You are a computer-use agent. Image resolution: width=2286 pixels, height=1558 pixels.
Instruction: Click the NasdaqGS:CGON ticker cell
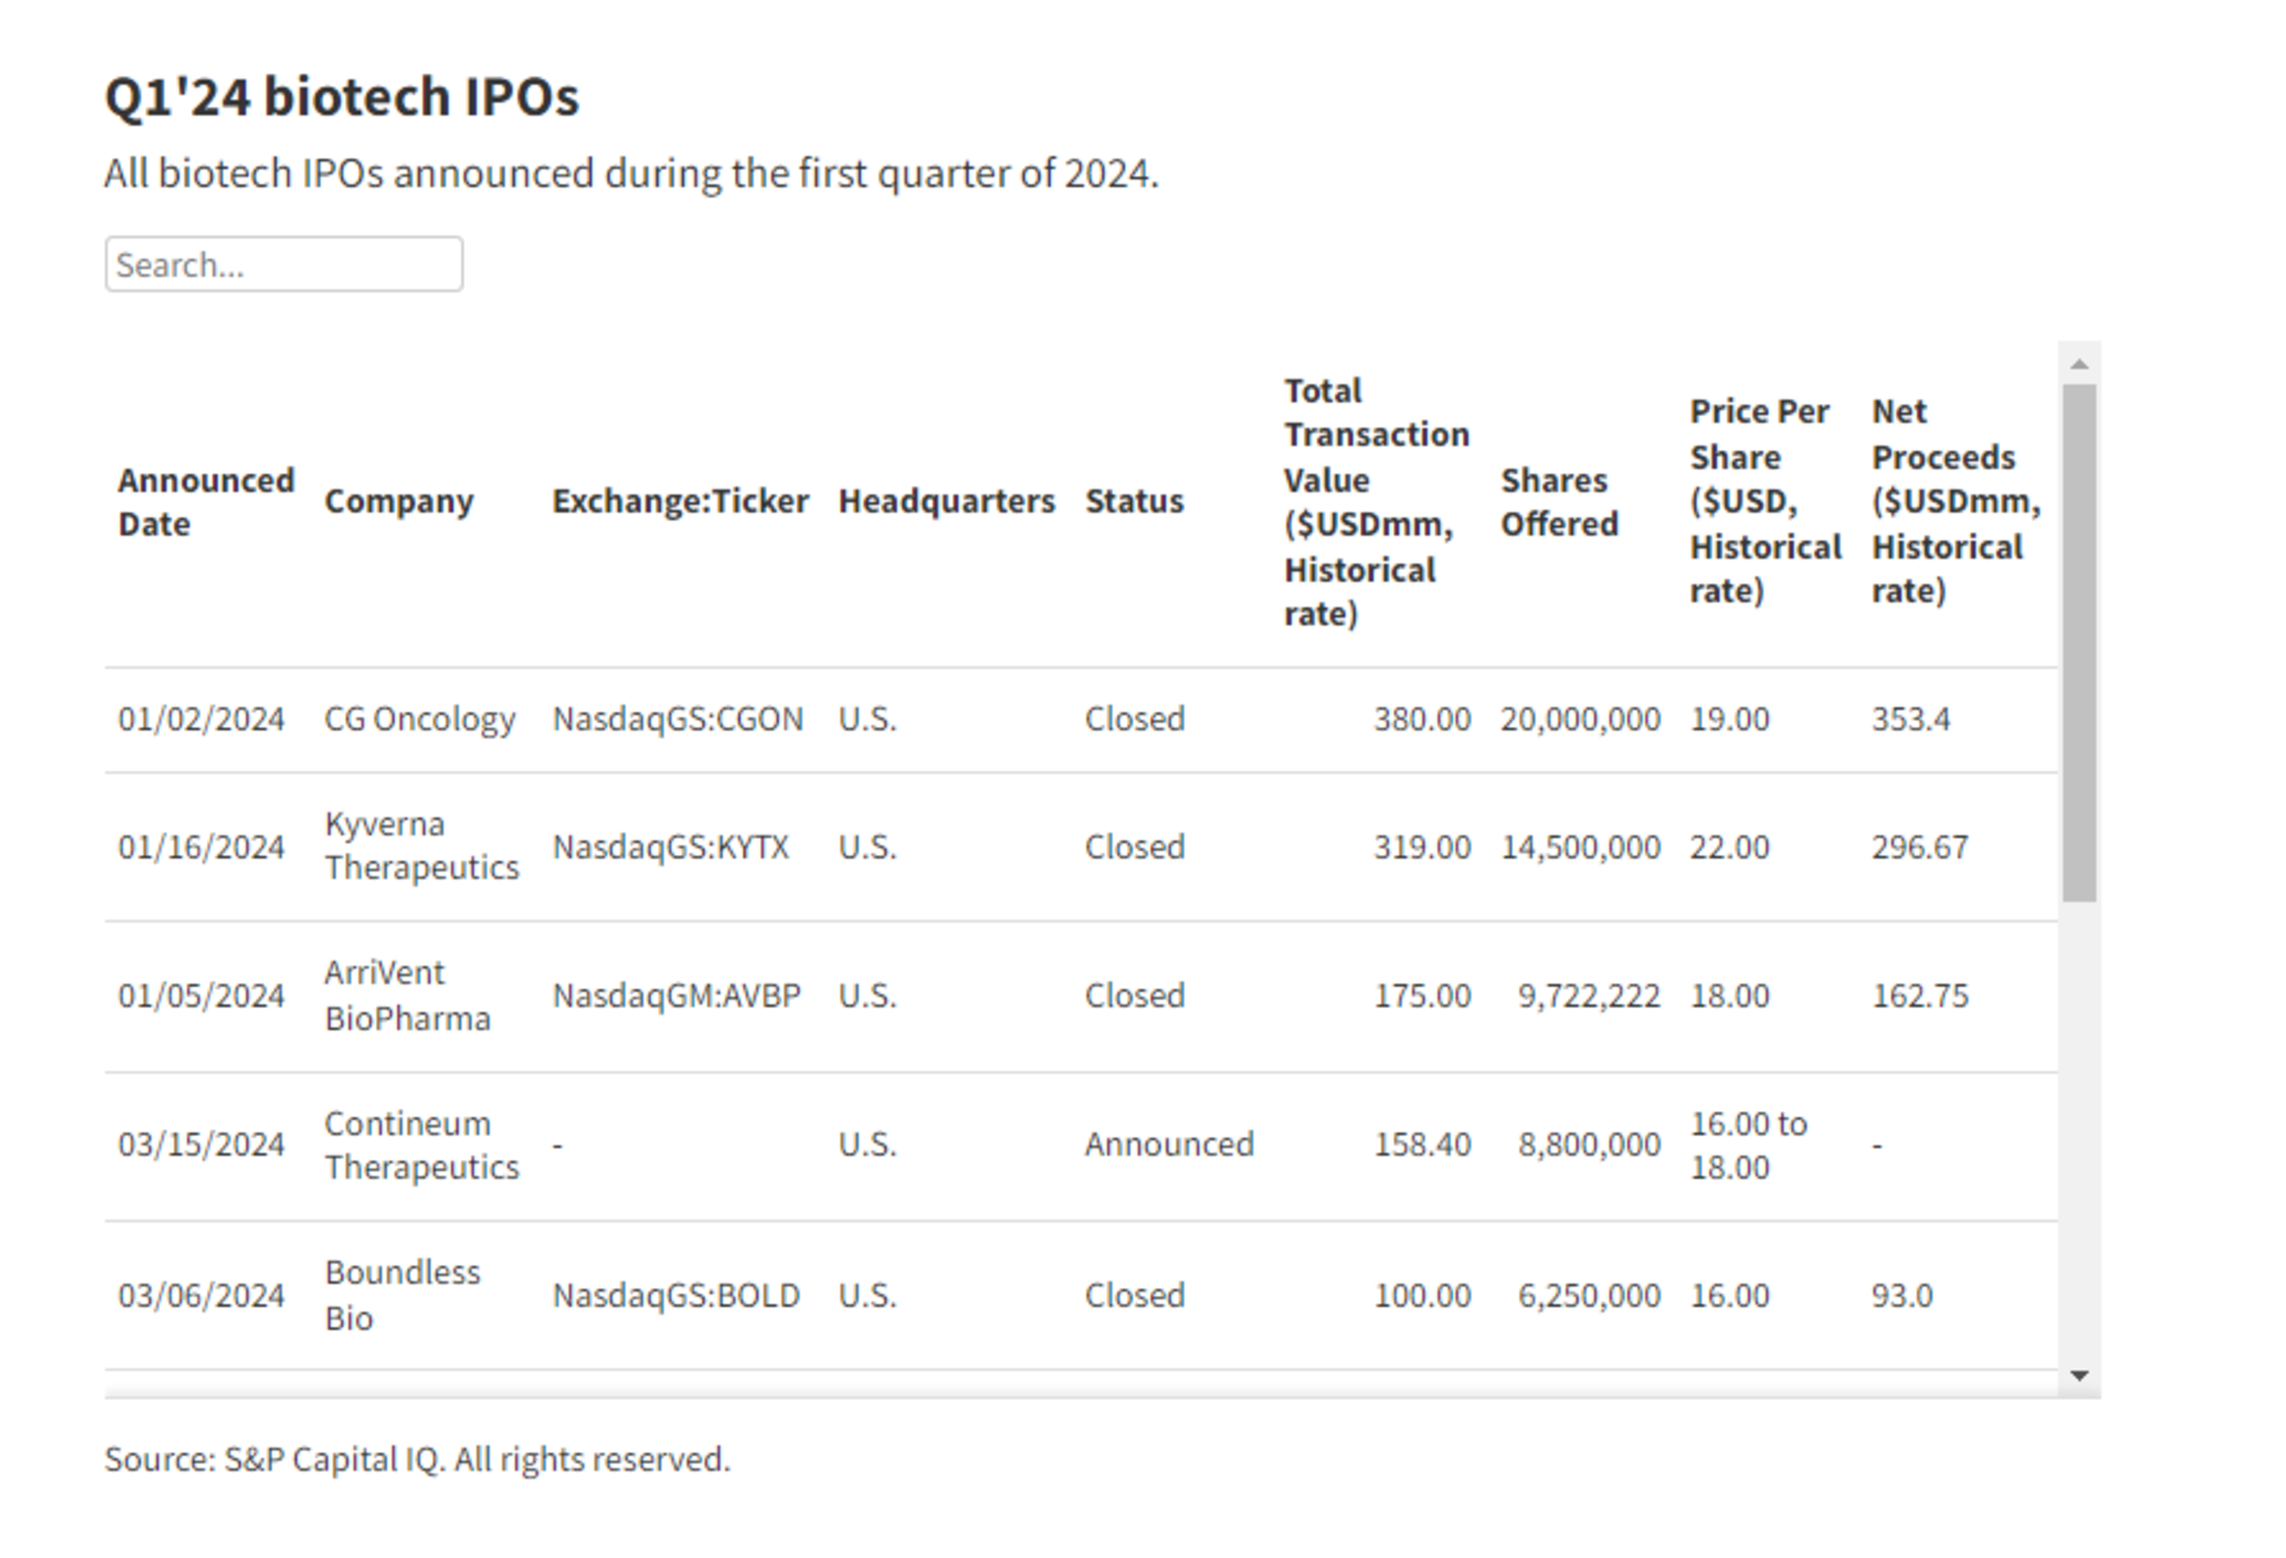point(677,719)
